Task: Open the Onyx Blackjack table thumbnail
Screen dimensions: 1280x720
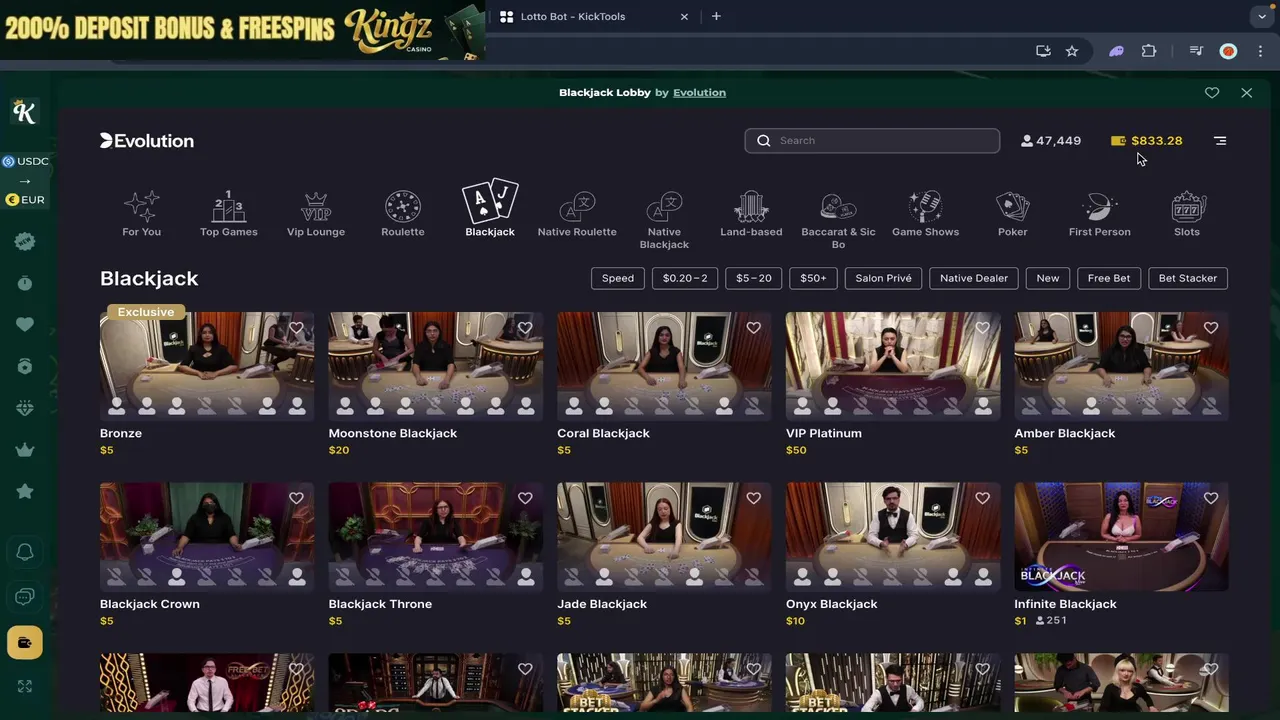Action: [x=893, y=537]
